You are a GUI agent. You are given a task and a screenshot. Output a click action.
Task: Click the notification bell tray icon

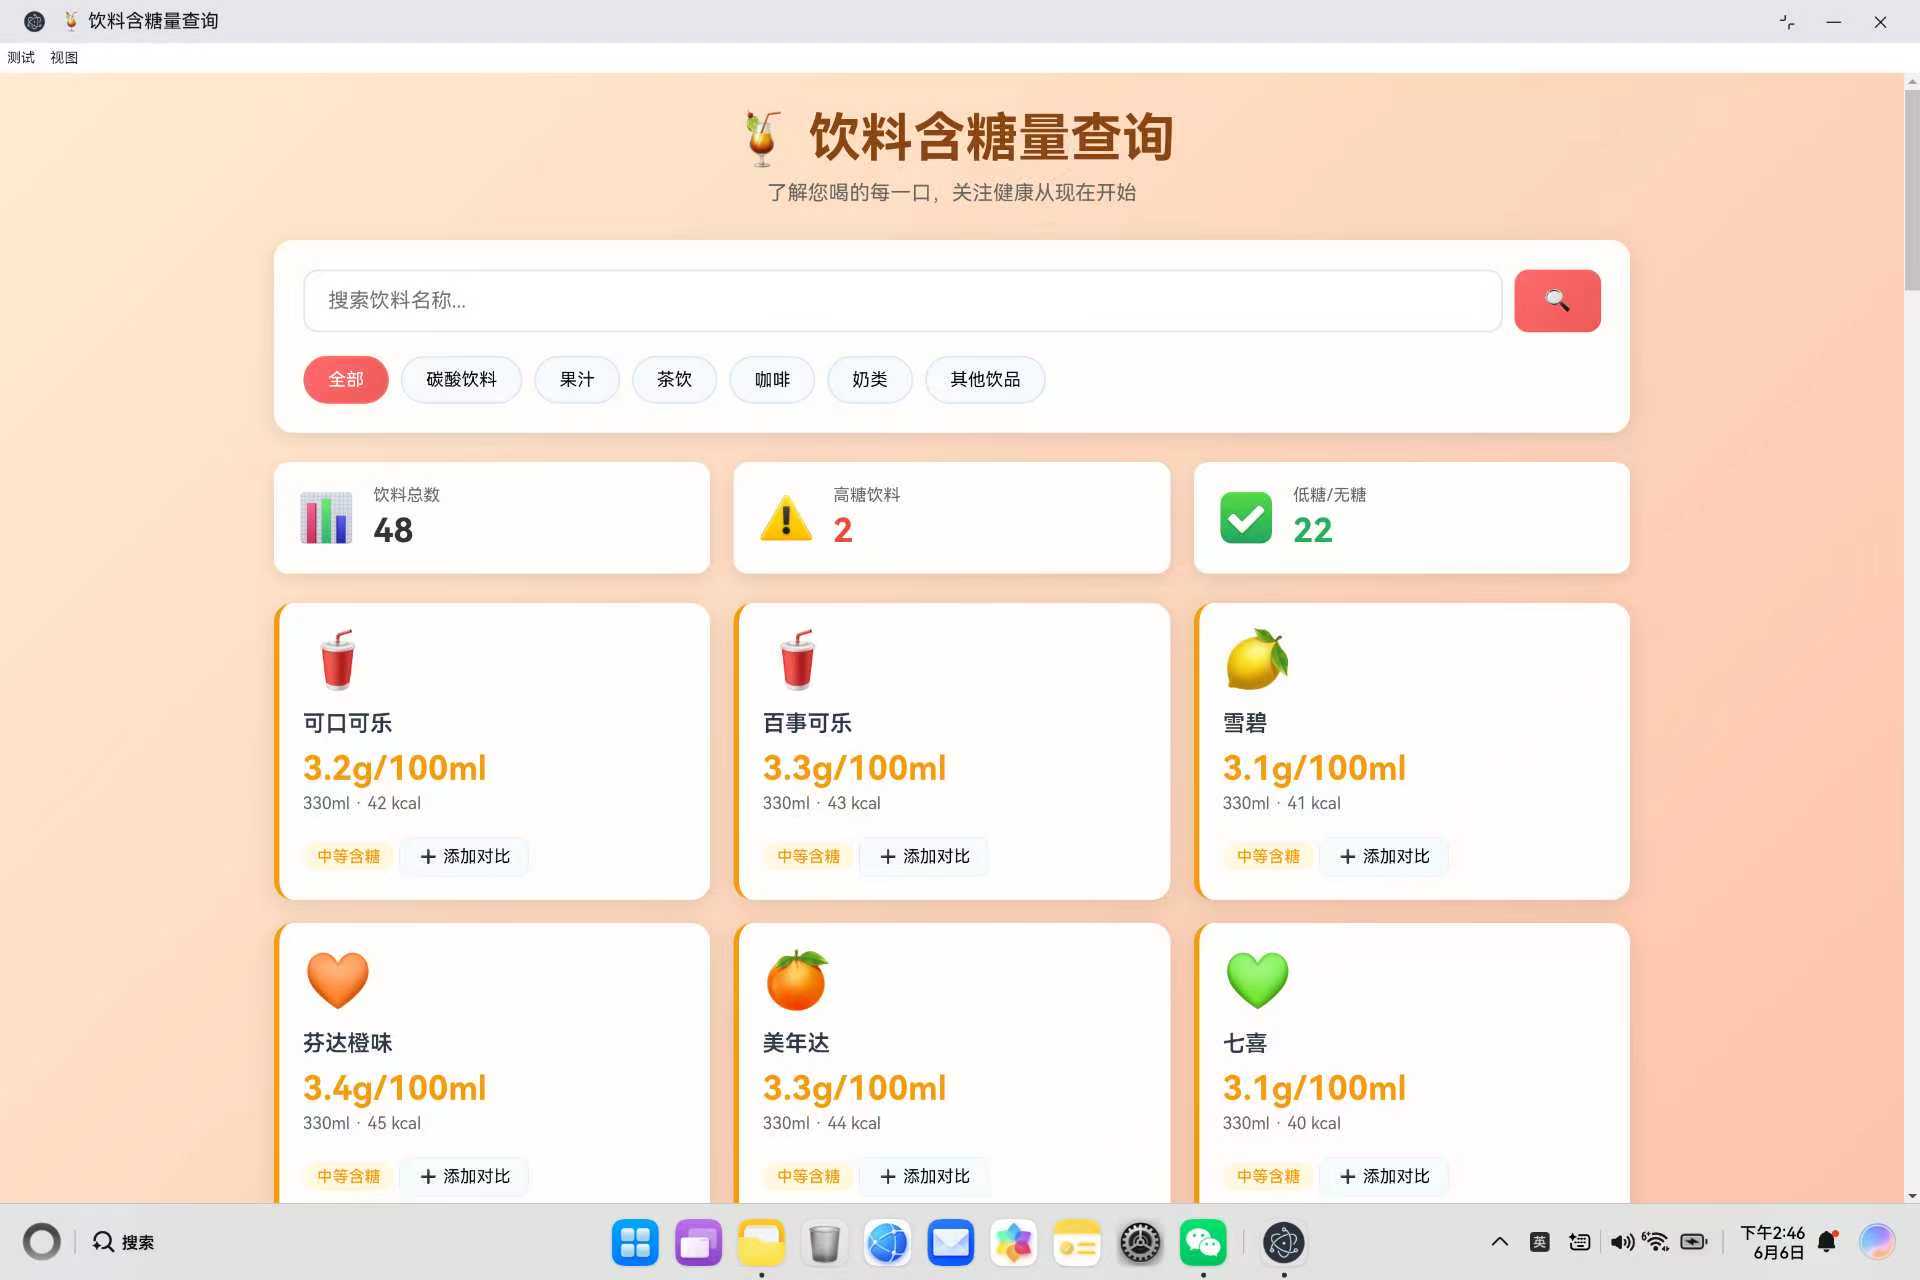click(x=1827, y=1242)
